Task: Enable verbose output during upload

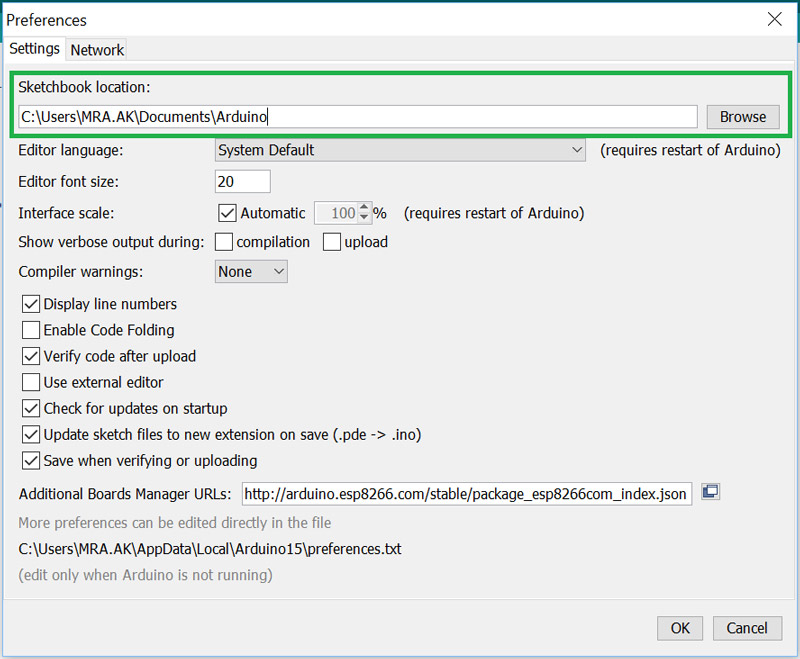Action: pyautogui.click(x=332, y=242)
